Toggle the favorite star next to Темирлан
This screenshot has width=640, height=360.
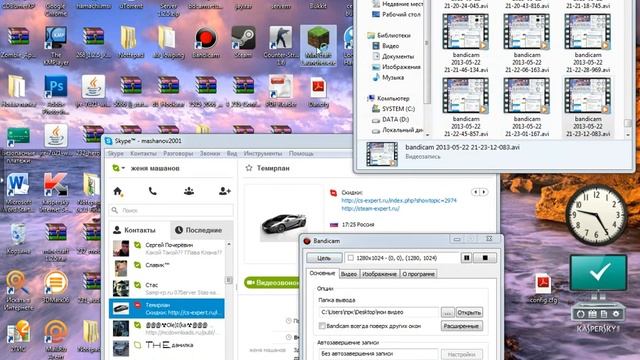249,168
